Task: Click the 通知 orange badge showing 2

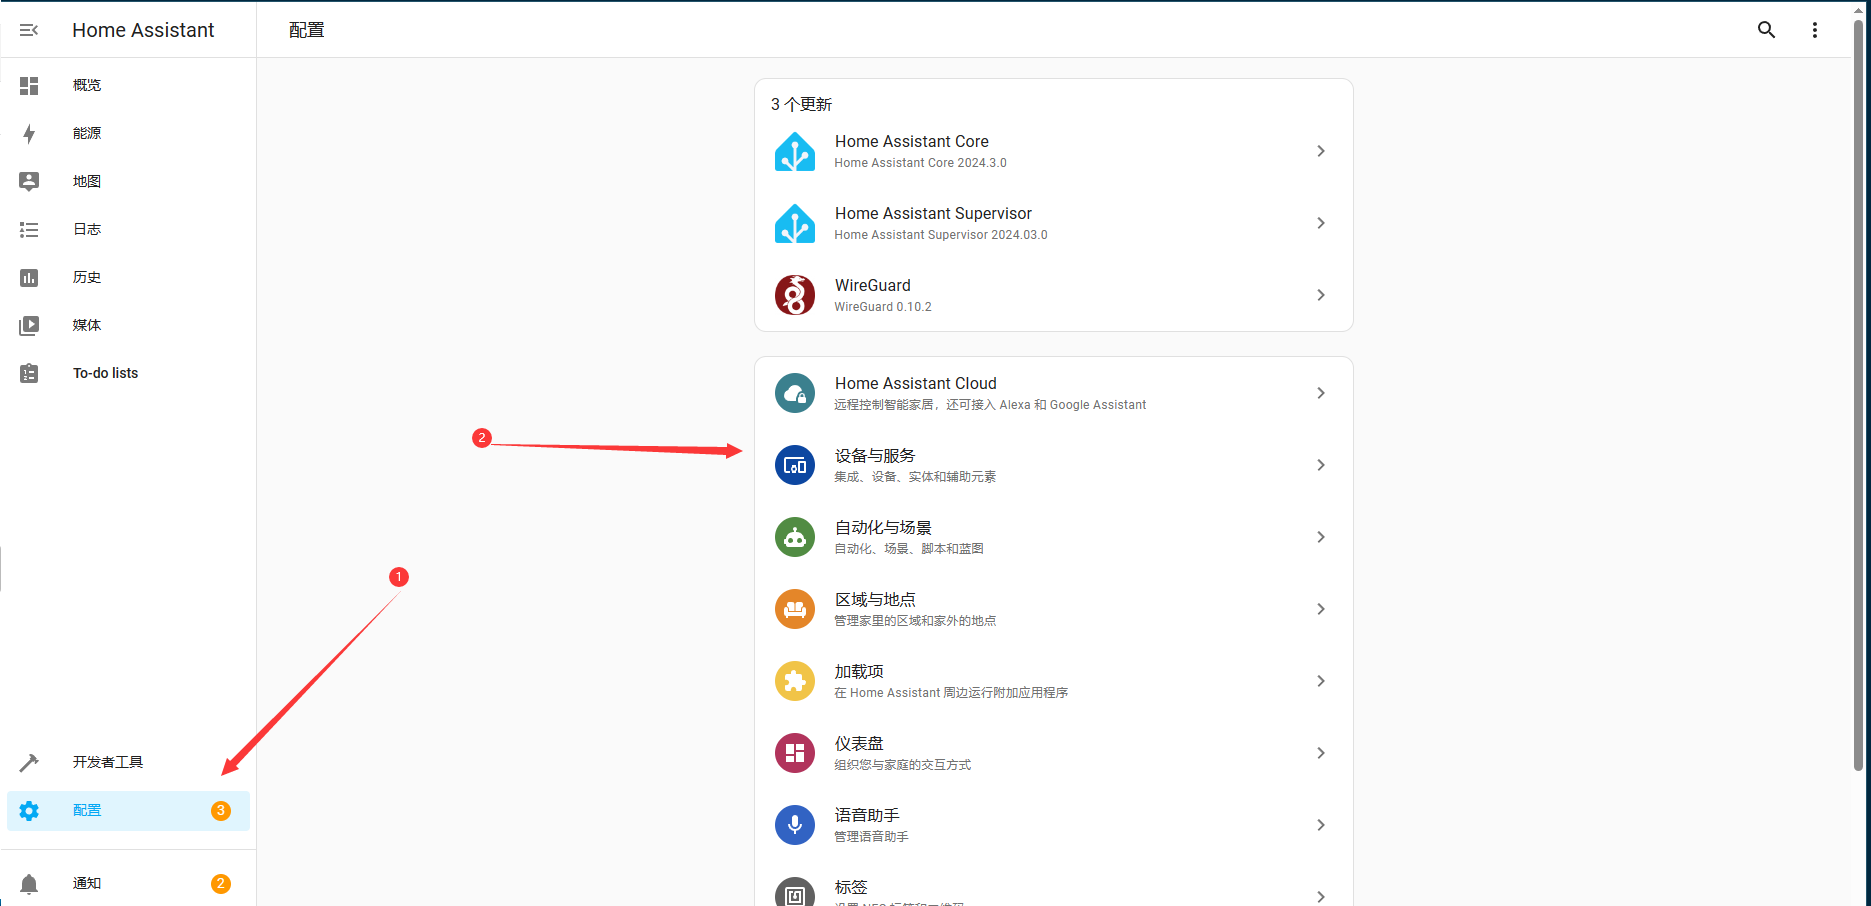Action: pos(221,883)
